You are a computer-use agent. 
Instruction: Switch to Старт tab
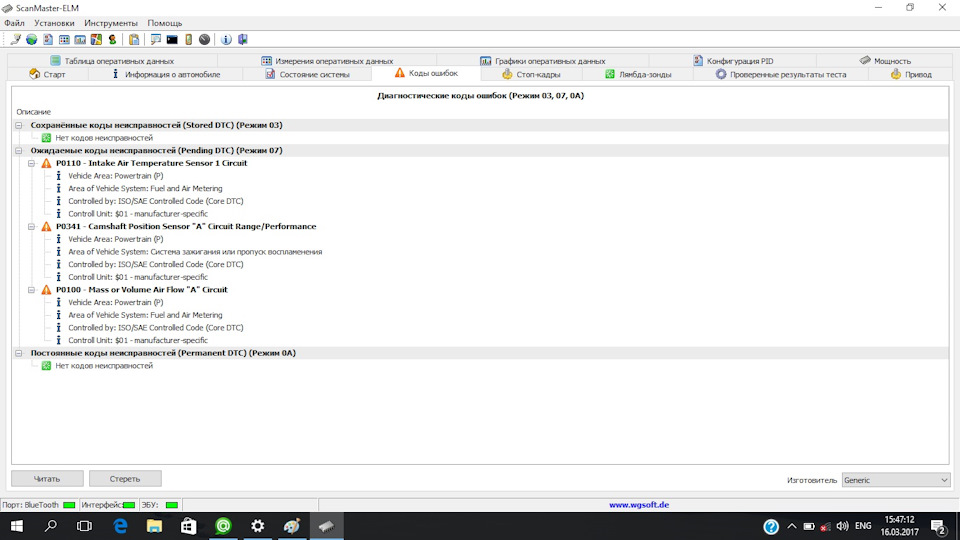(x=47, y=74)
